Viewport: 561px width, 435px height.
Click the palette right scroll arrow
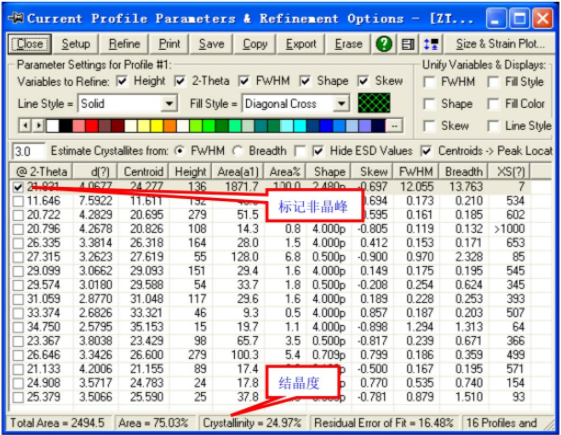pyautogui.click(x=38, y=126)
